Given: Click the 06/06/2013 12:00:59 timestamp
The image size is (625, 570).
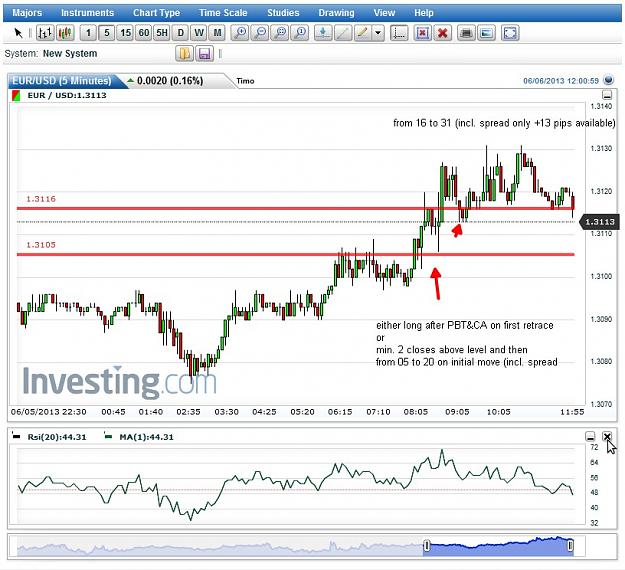Looking at the screenshot, I should (561, 81).
